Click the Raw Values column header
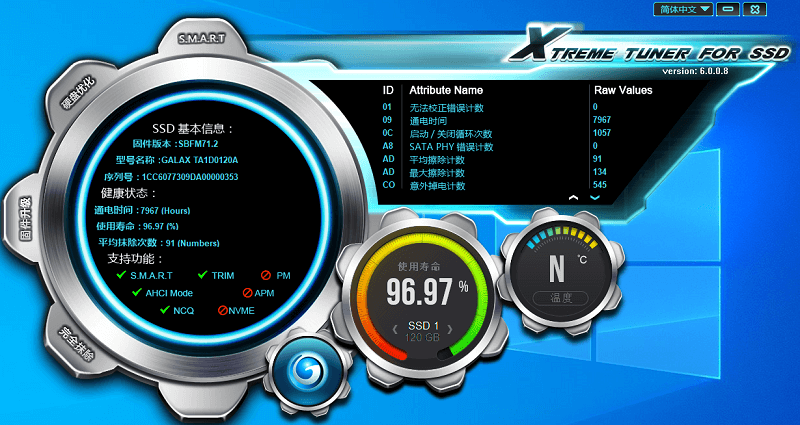The width and height of the screenshot is (800, 425). (x=623, y=90)
